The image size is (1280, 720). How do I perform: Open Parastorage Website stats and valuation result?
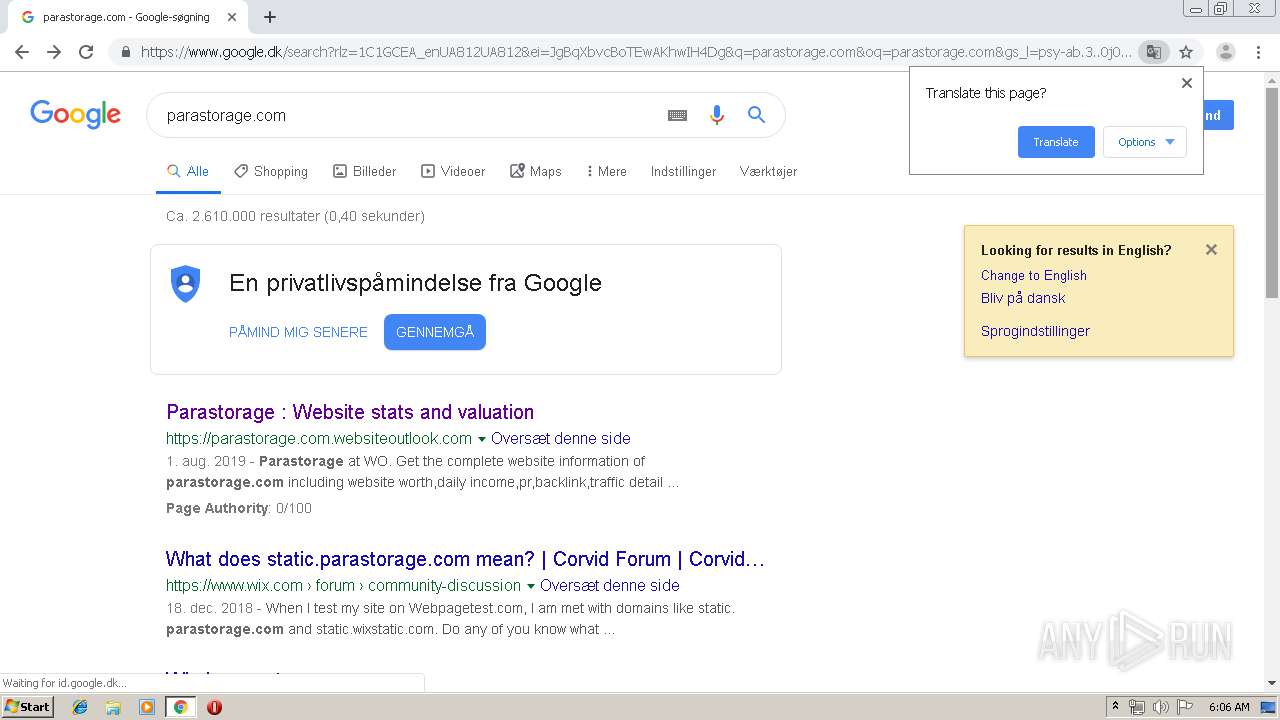click(350, 412)
